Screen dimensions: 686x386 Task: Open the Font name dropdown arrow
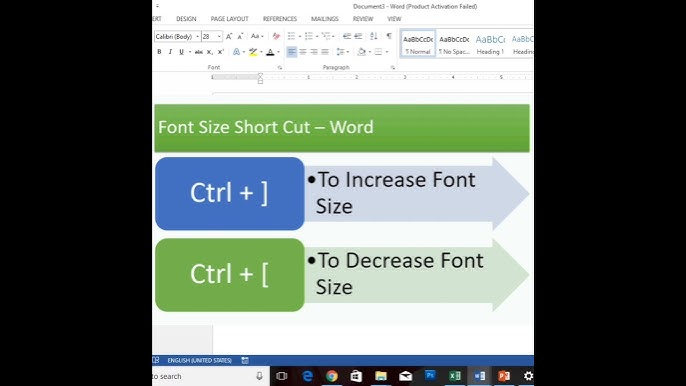point(197,36)
